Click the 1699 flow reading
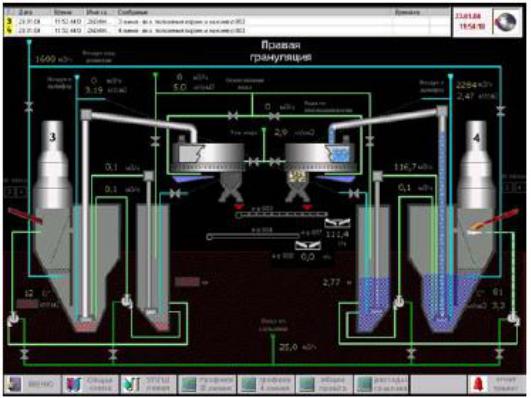The height and width of the screenshot is (398, 531). pos(45,59)
